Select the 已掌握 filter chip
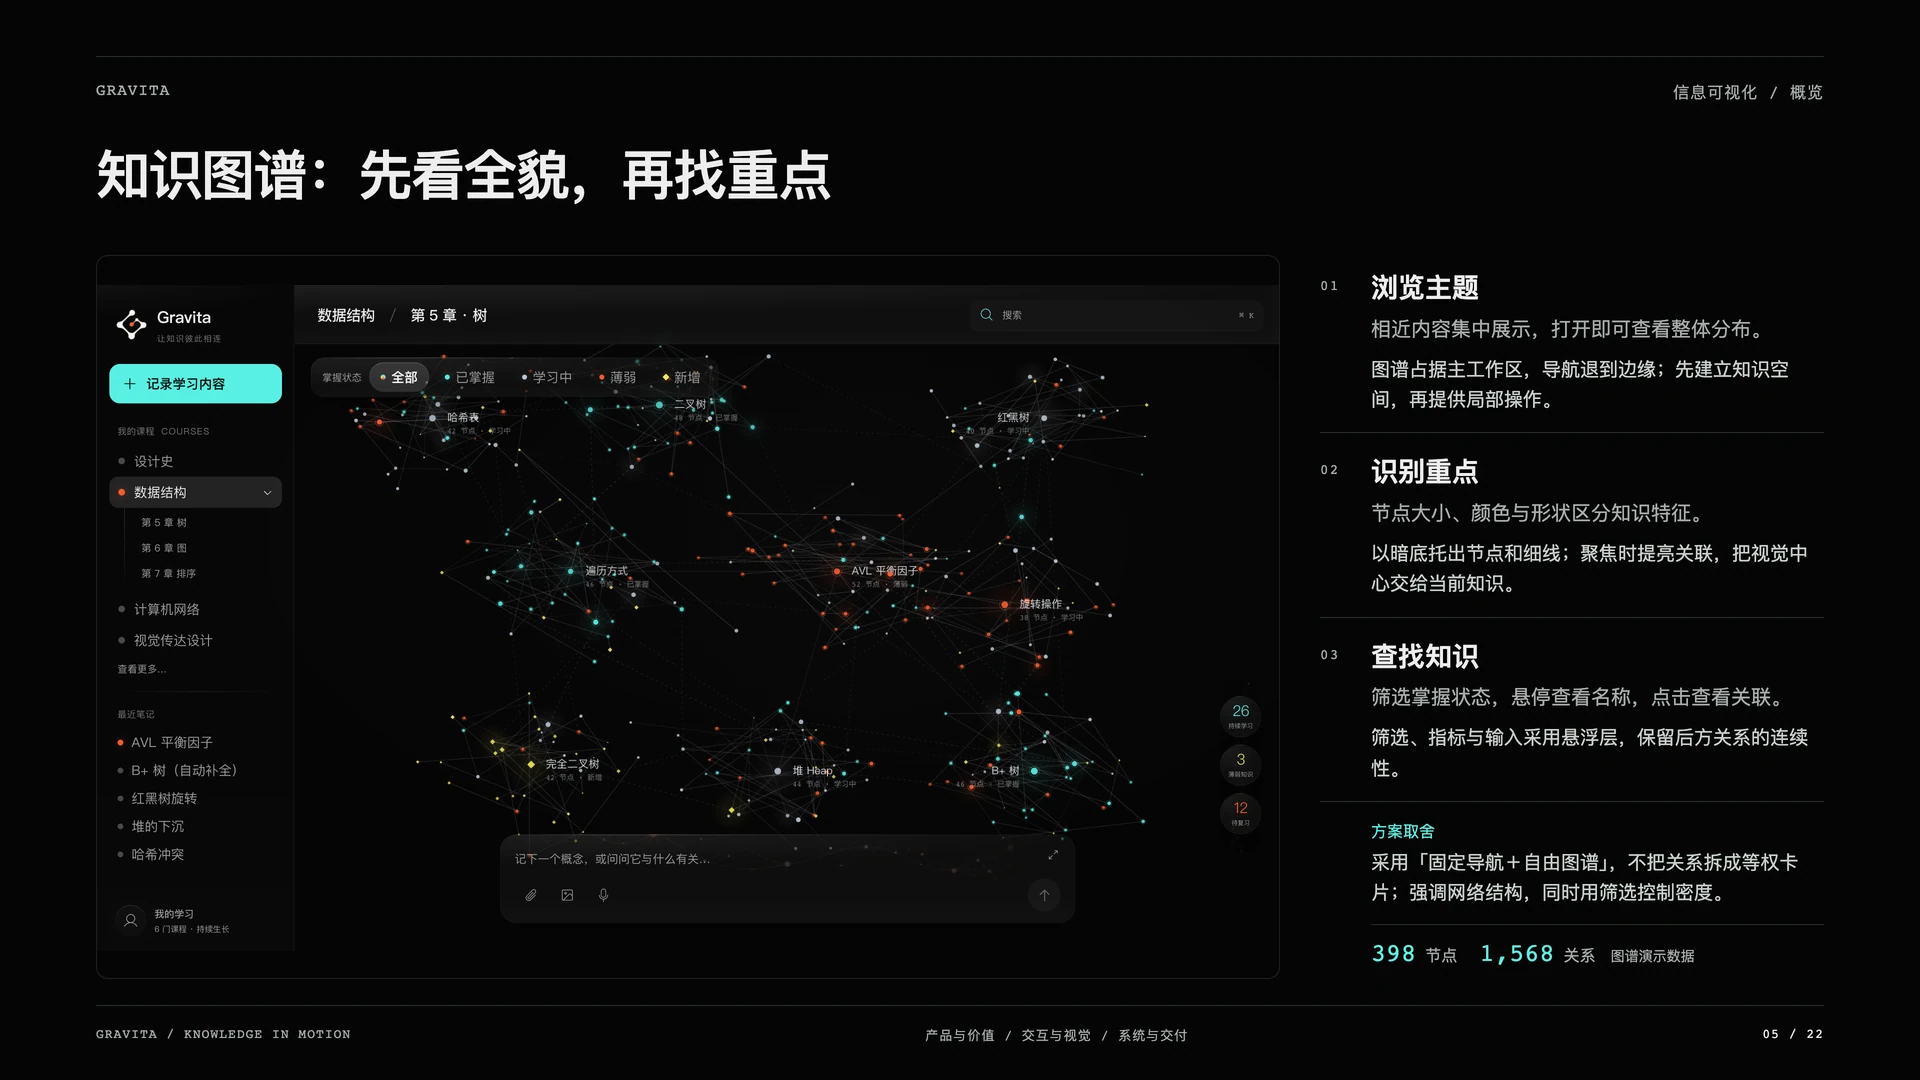This screenshot has width=1920, height=1080. pos(470,377)
